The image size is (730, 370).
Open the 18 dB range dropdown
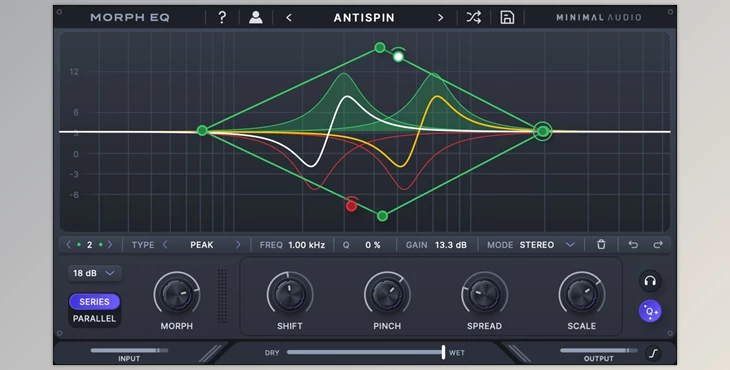pos(95,273)
